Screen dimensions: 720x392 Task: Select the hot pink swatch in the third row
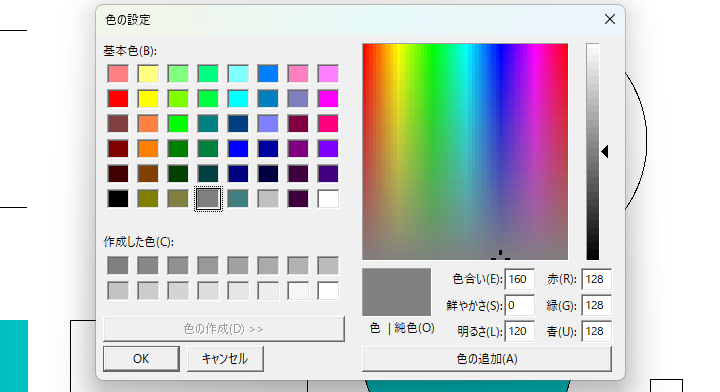tap(328, 124)
